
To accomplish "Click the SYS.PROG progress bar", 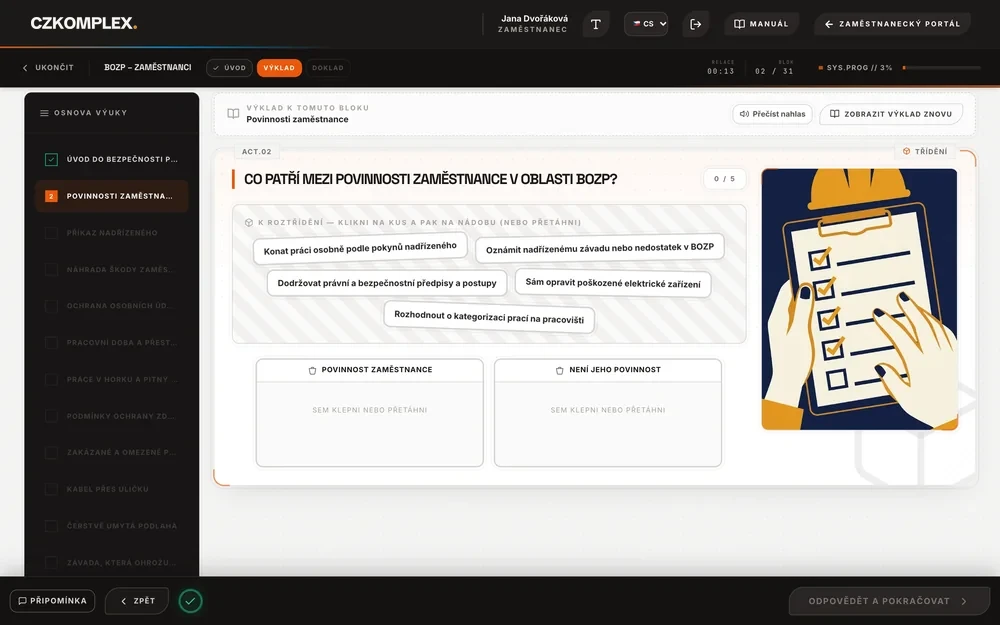I will point(942,68).
